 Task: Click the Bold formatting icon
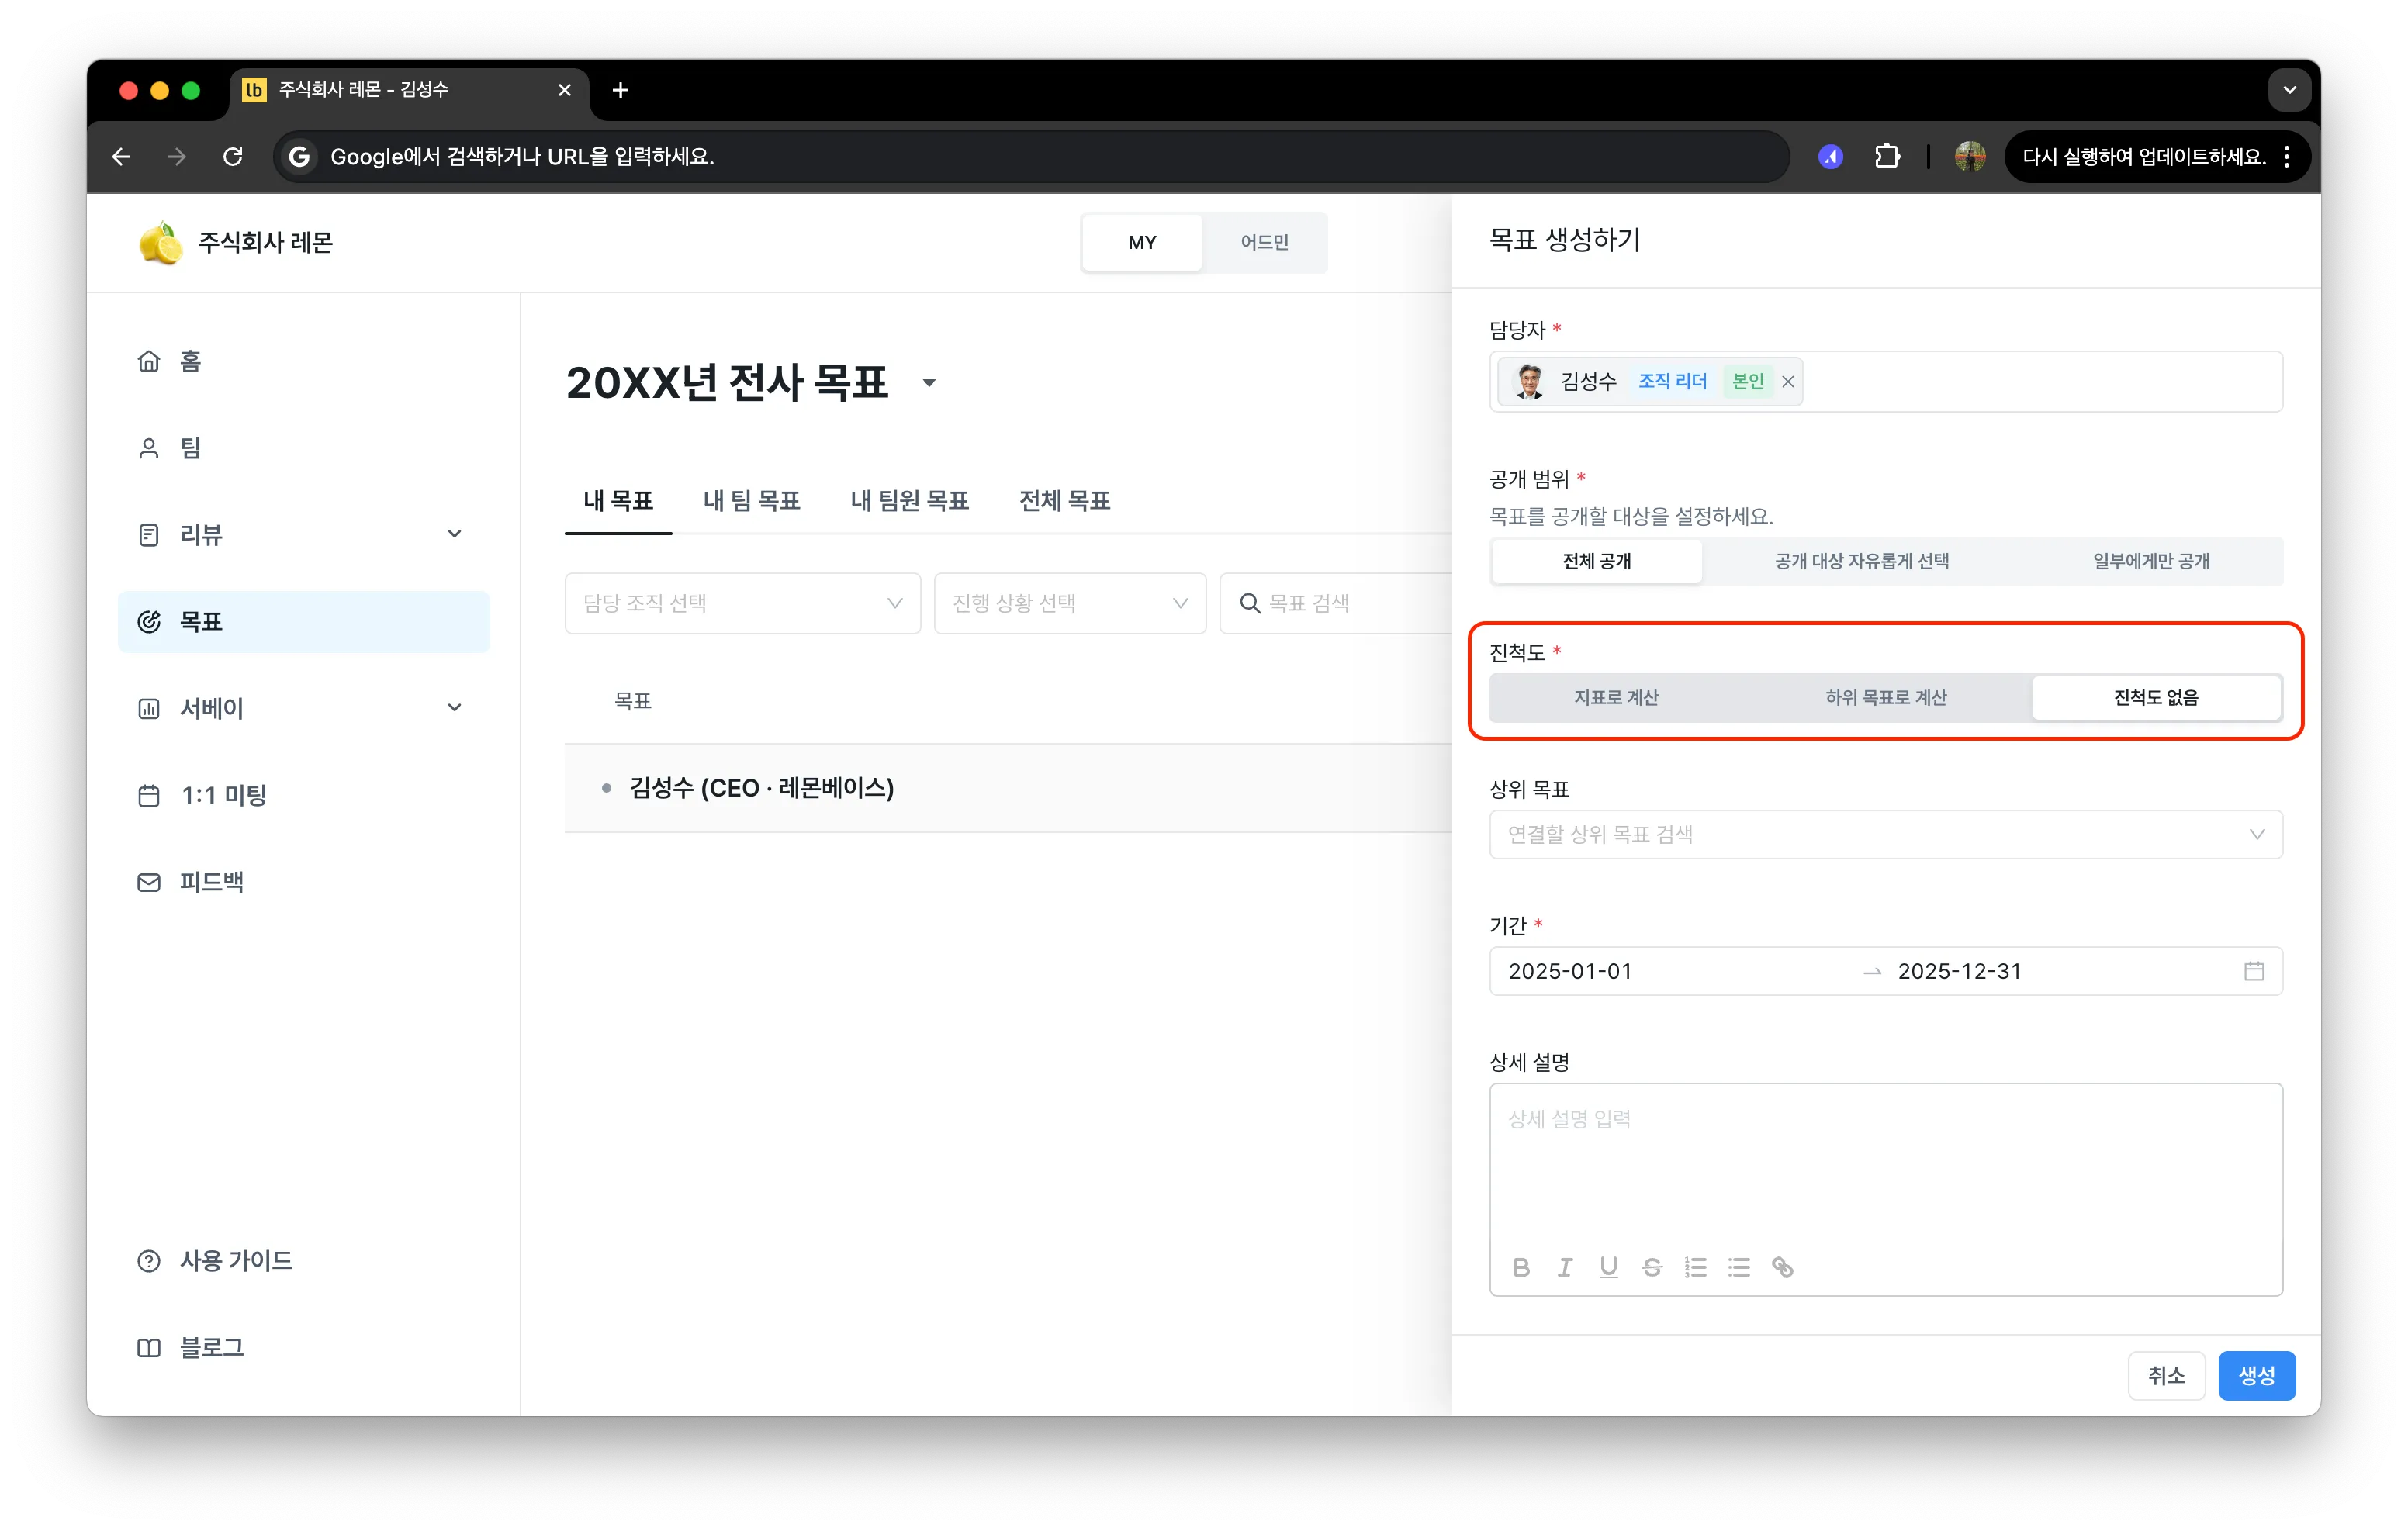tap(1521, 1267)
